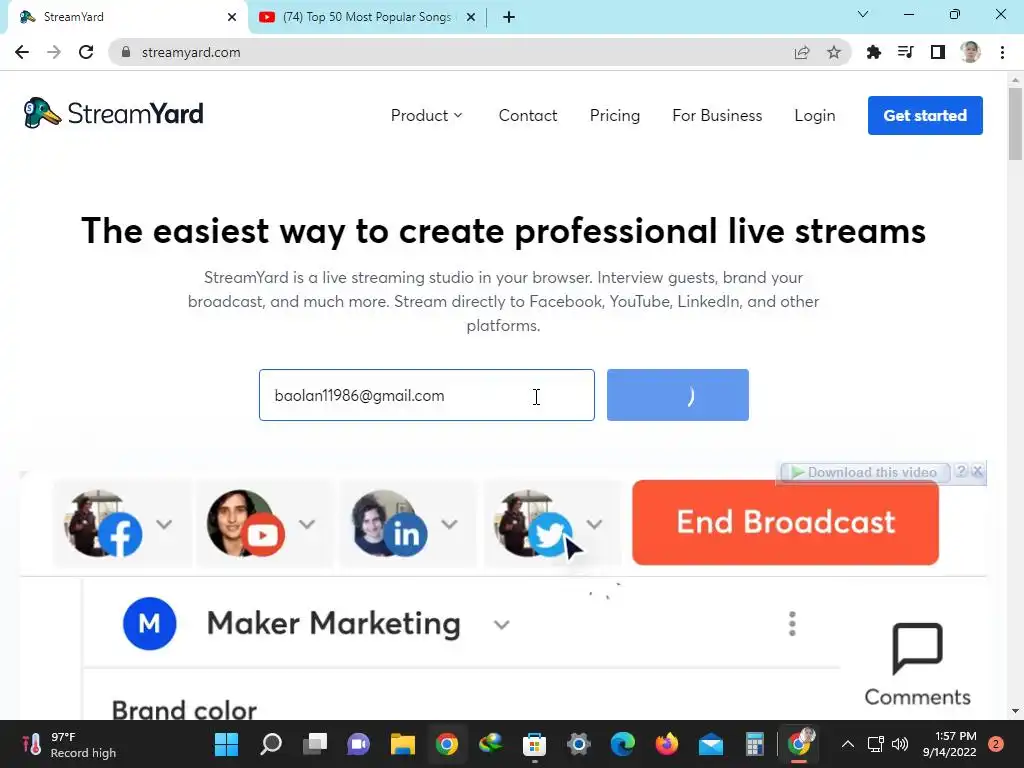Expand the LinkedIn destination chevron
Image resolution: width=1024 pixels, height=768 pixels.
(x=449, y=524)
